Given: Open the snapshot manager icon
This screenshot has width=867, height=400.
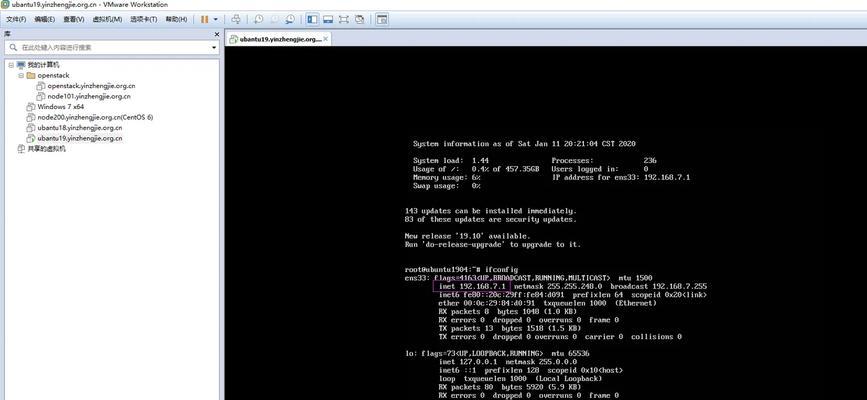Looking at the screenshot, I should (x=290, y=19).
